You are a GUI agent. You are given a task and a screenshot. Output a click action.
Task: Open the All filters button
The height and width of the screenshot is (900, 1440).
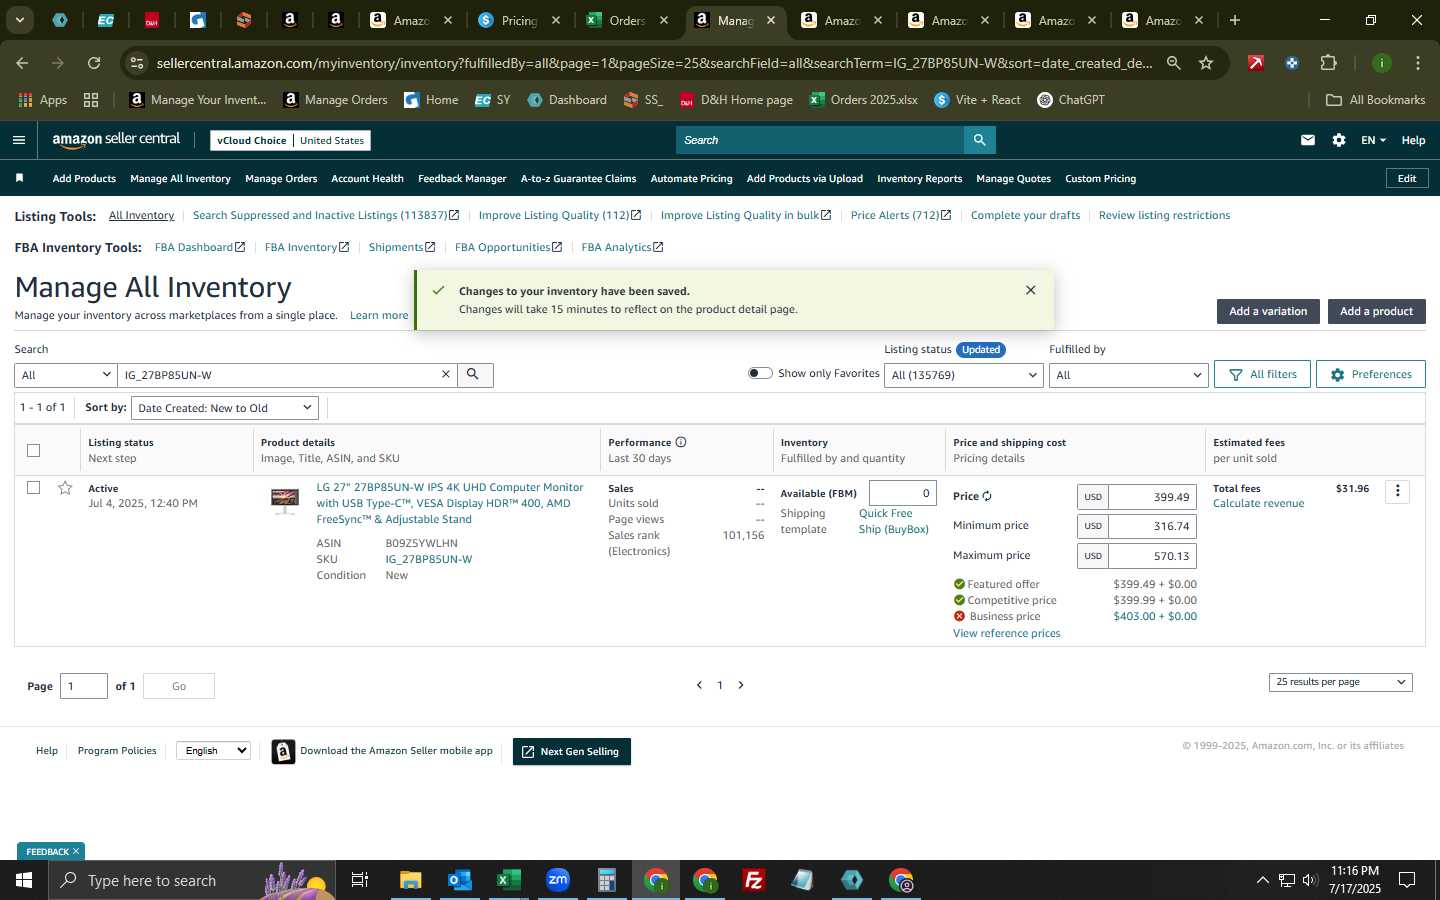(x=1262, y=374)
